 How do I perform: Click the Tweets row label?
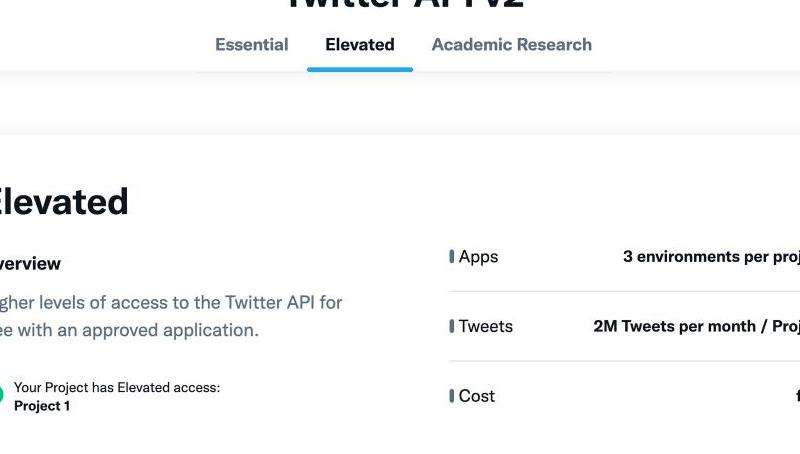click(x=485, y=326)
